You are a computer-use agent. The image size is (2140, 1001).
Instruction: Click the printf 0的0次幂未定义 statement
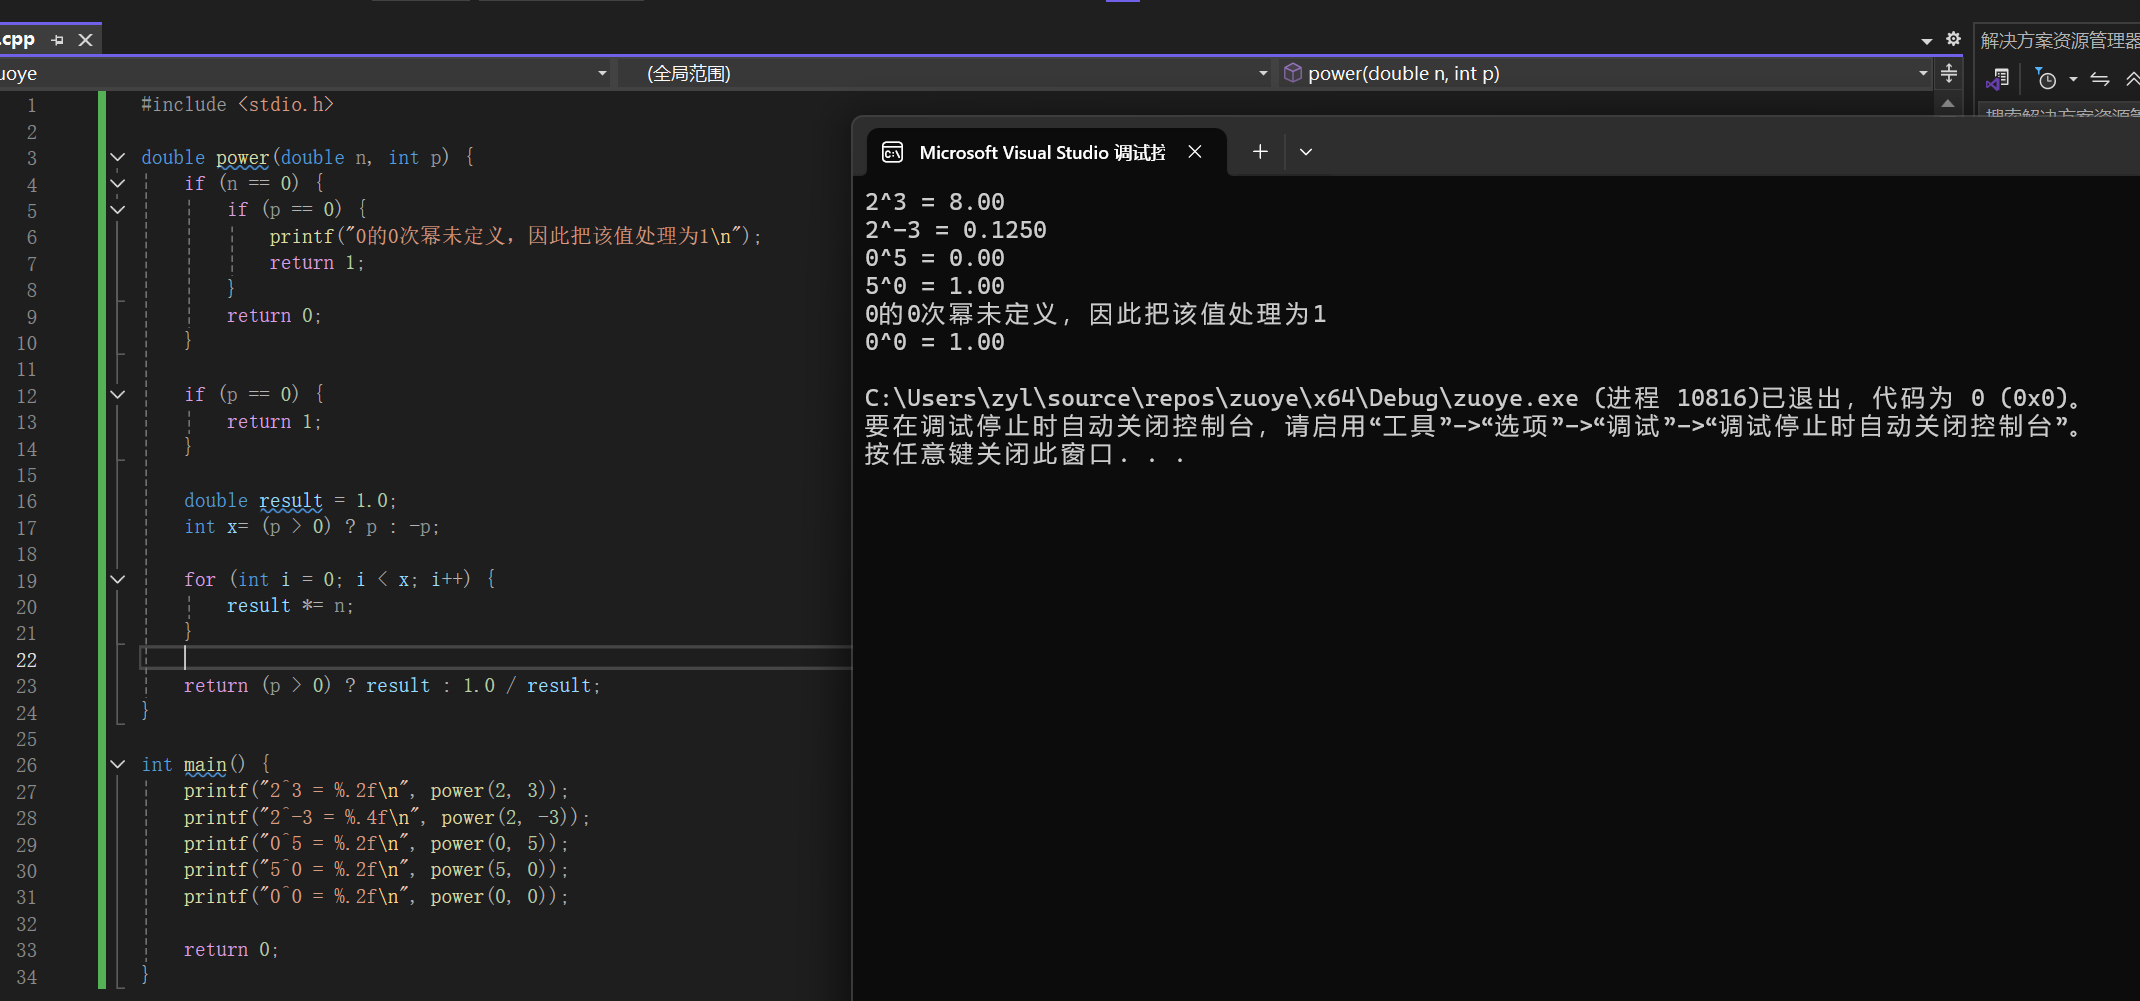[x=515, y=236]
